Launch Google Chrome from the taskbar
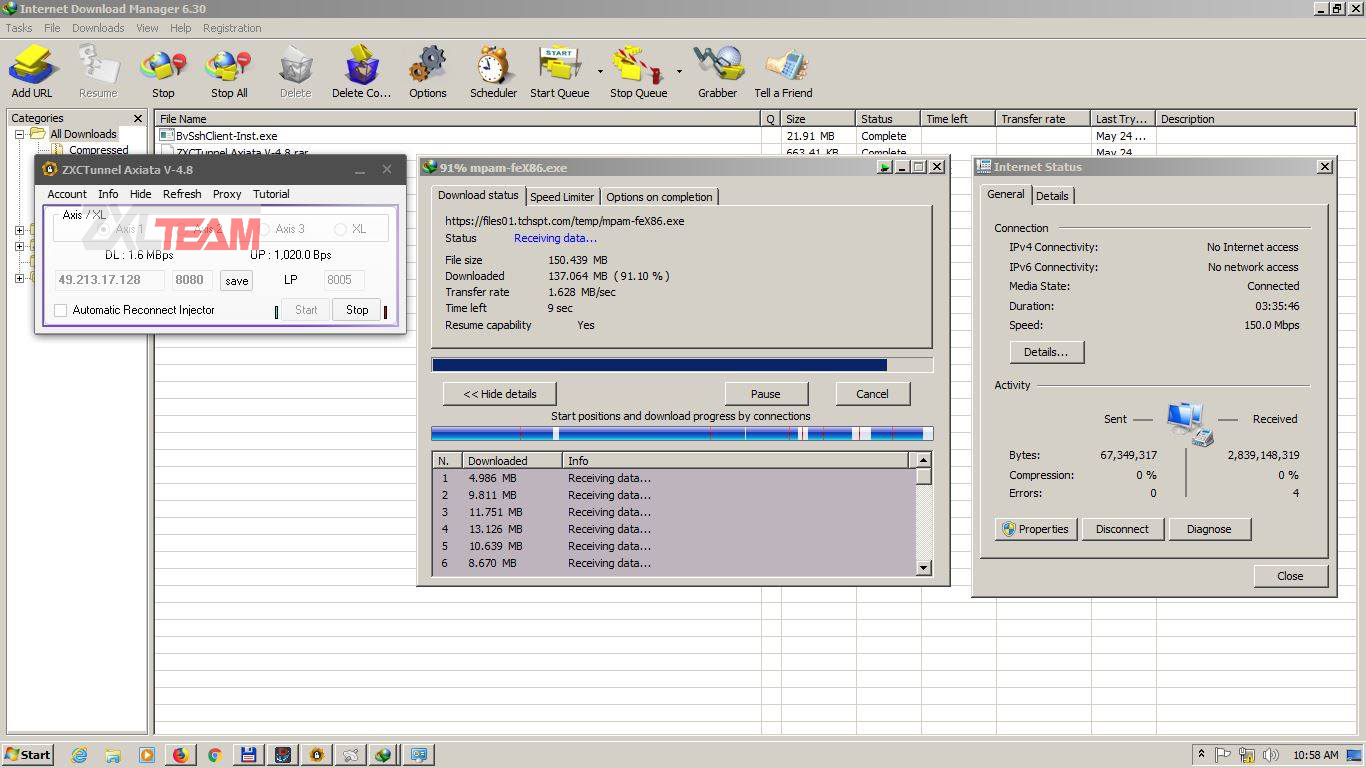 pos(215,755)
